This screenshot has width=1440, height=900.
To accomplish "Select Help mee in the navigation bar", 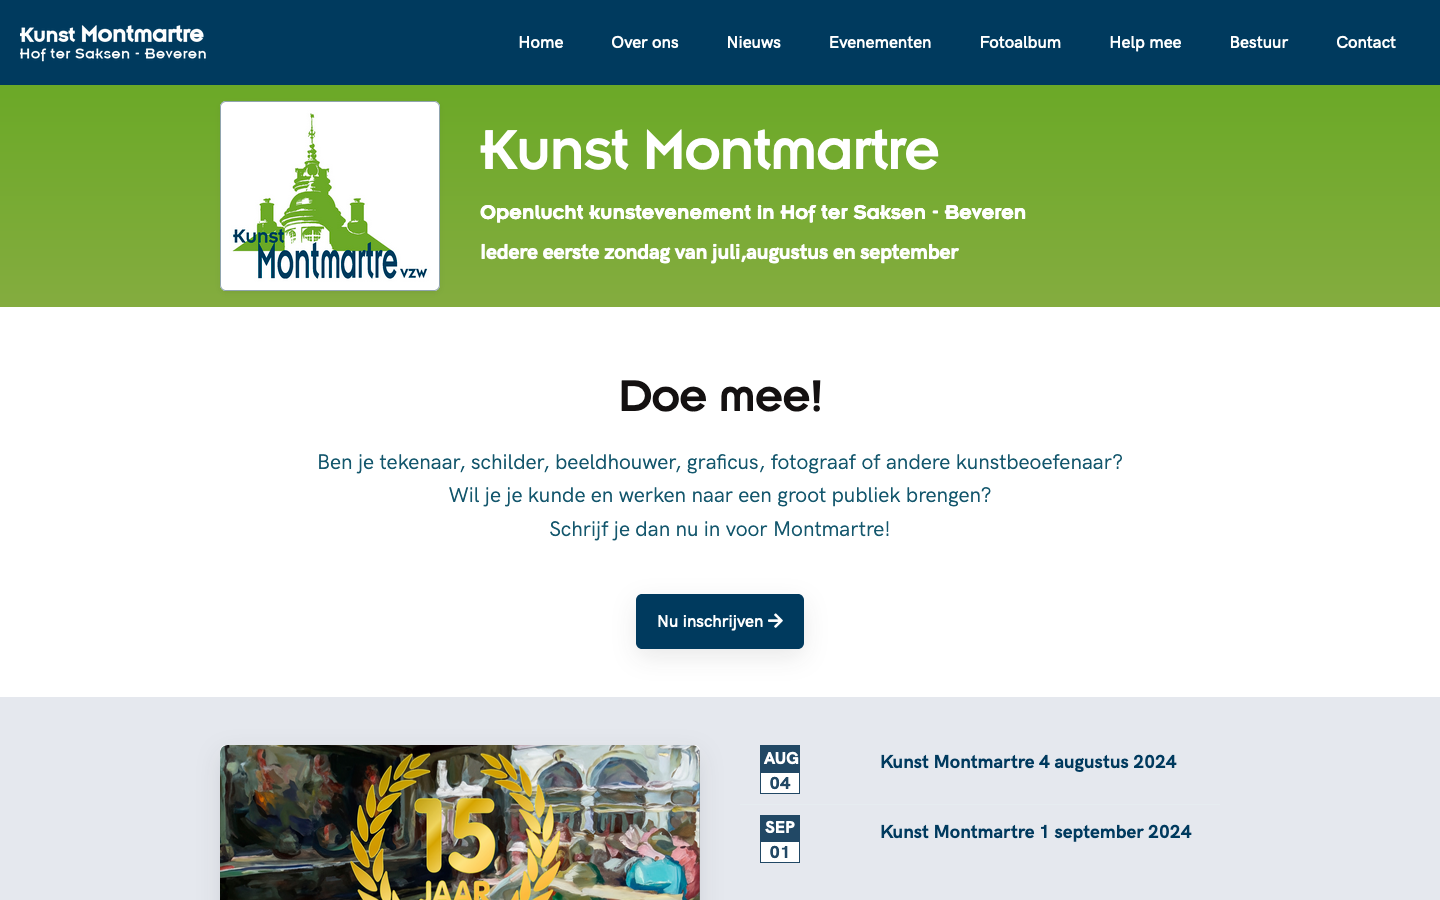I will pos(1145,42).
